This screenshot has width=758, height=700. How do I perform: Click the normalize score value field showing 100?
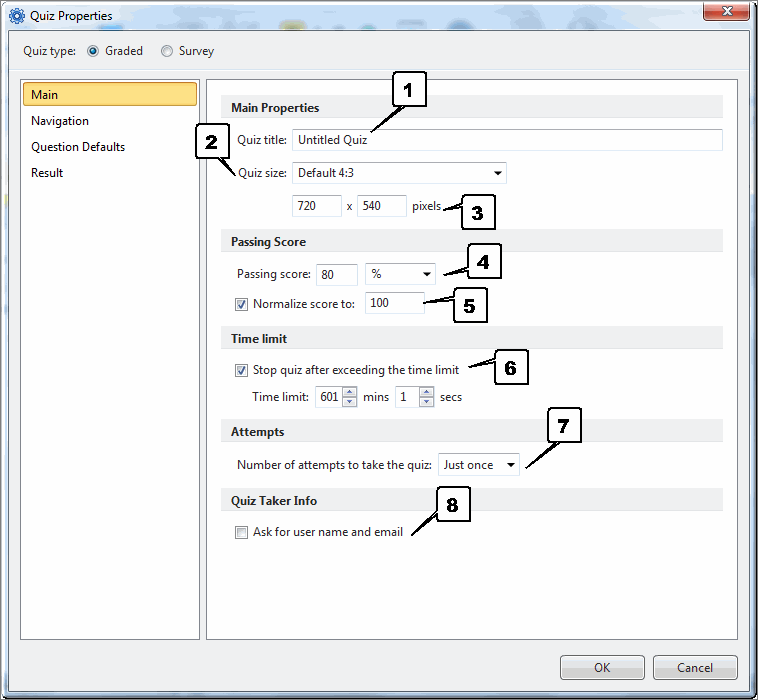[x=394, y=303]
